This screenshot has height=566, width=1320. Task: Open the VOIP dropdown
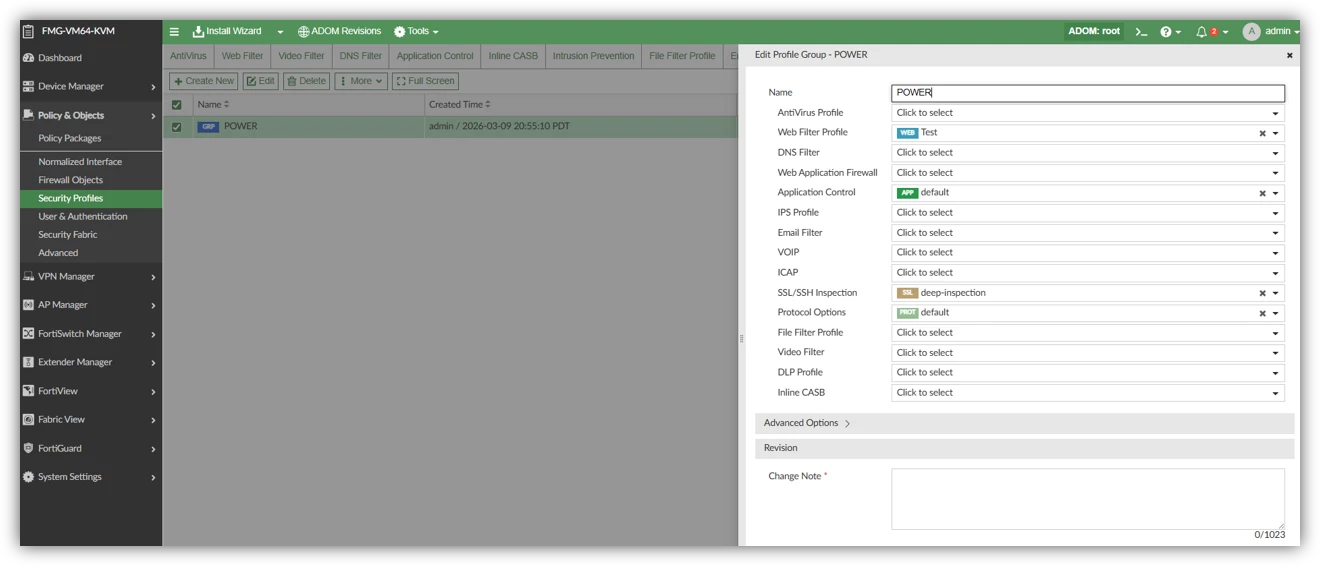tap(1088, 253)
